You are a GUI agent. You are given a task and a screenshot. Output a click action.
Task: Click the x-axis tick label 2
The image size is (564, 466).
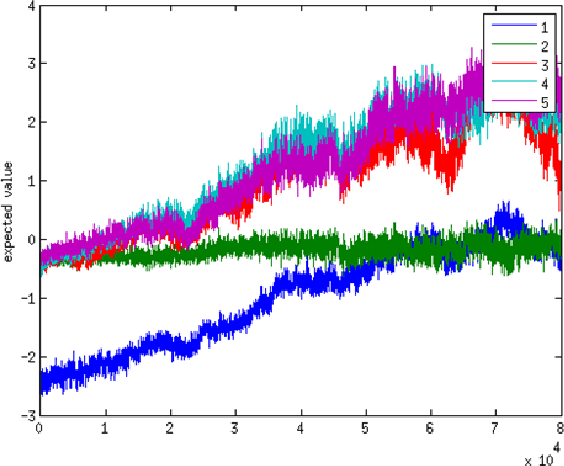pos(170,428)
